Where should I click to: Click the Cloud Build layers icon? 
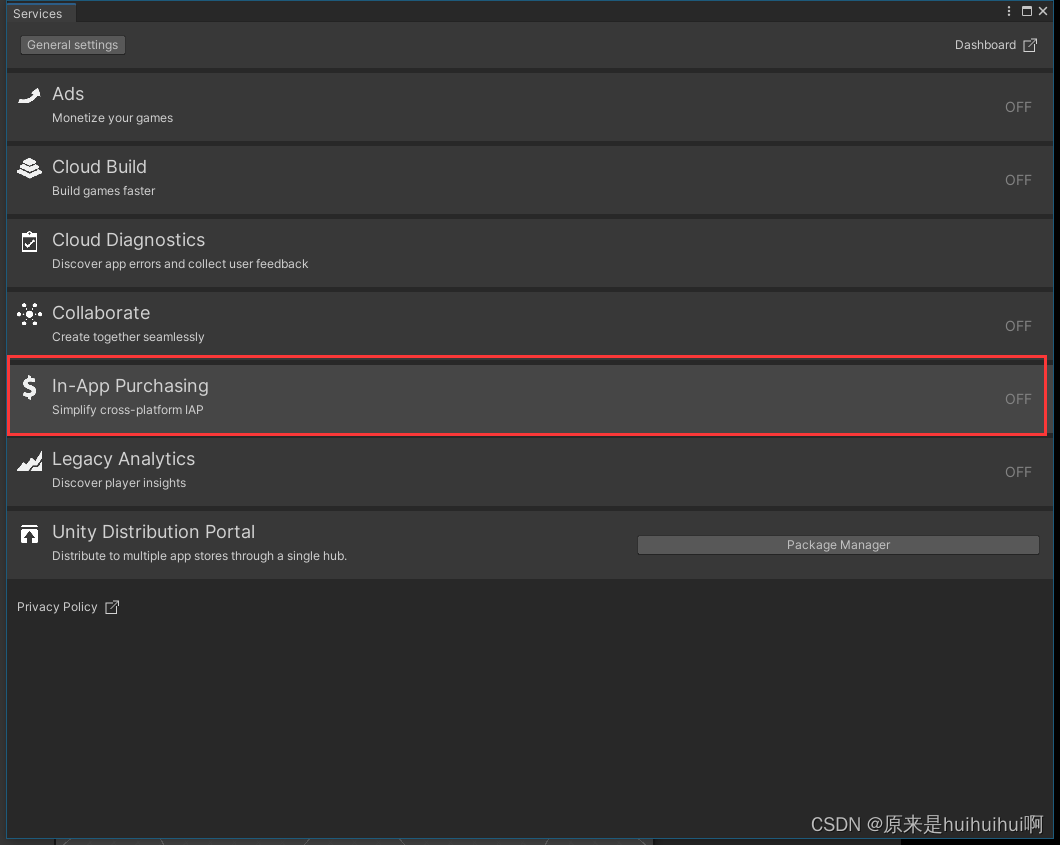28,168
